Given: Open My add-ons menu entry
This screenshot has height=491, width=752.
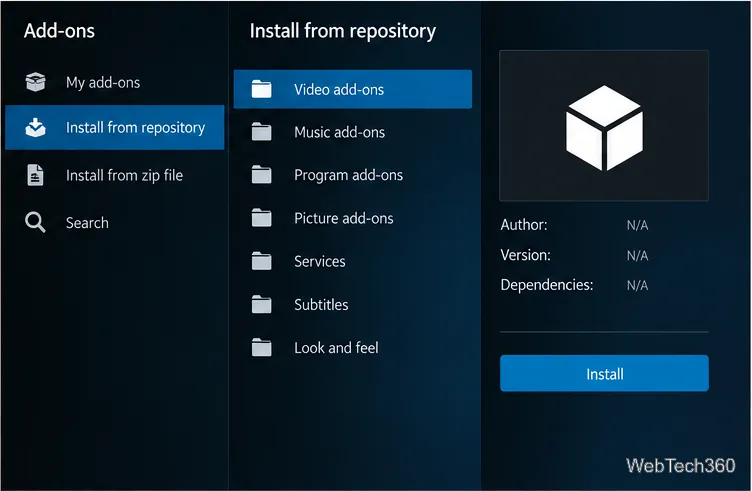Looking at the screenshot, I should tap(115, 82).
